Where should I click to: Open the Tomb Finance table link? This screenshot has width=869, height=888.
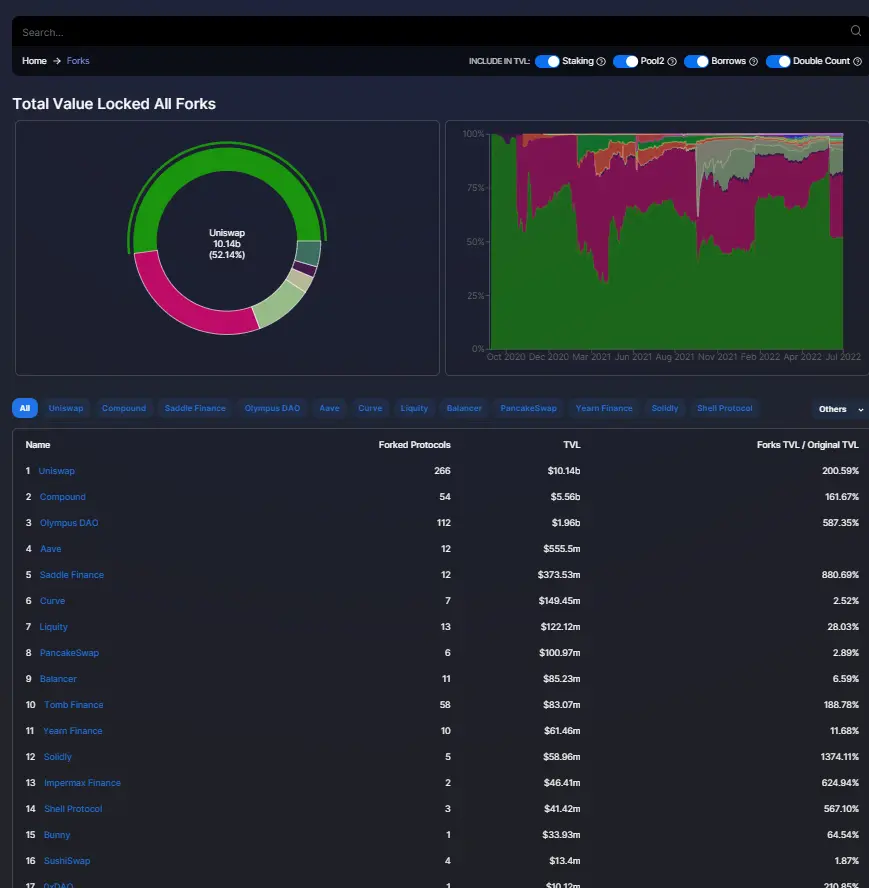74,705
